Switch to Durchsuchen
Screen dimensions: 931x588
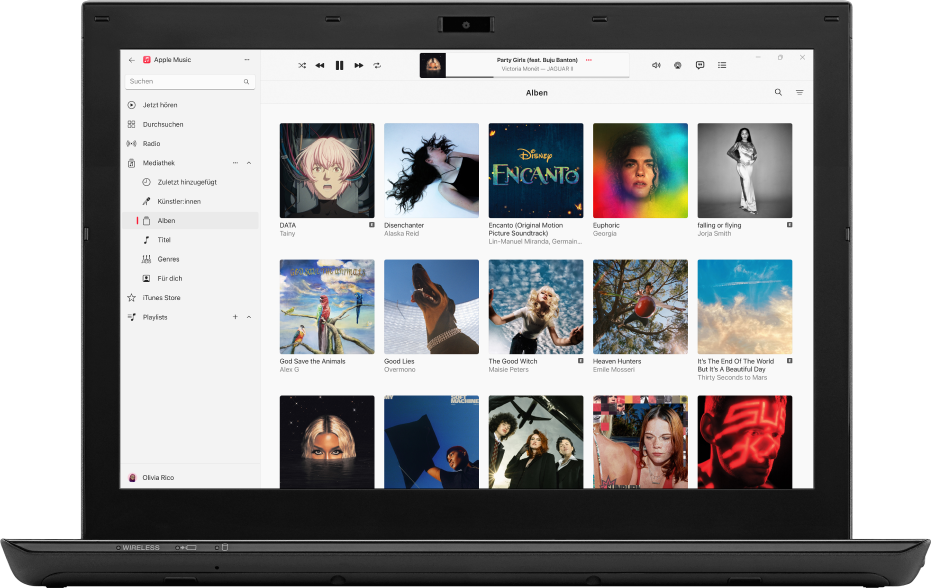tap(163, 124)
